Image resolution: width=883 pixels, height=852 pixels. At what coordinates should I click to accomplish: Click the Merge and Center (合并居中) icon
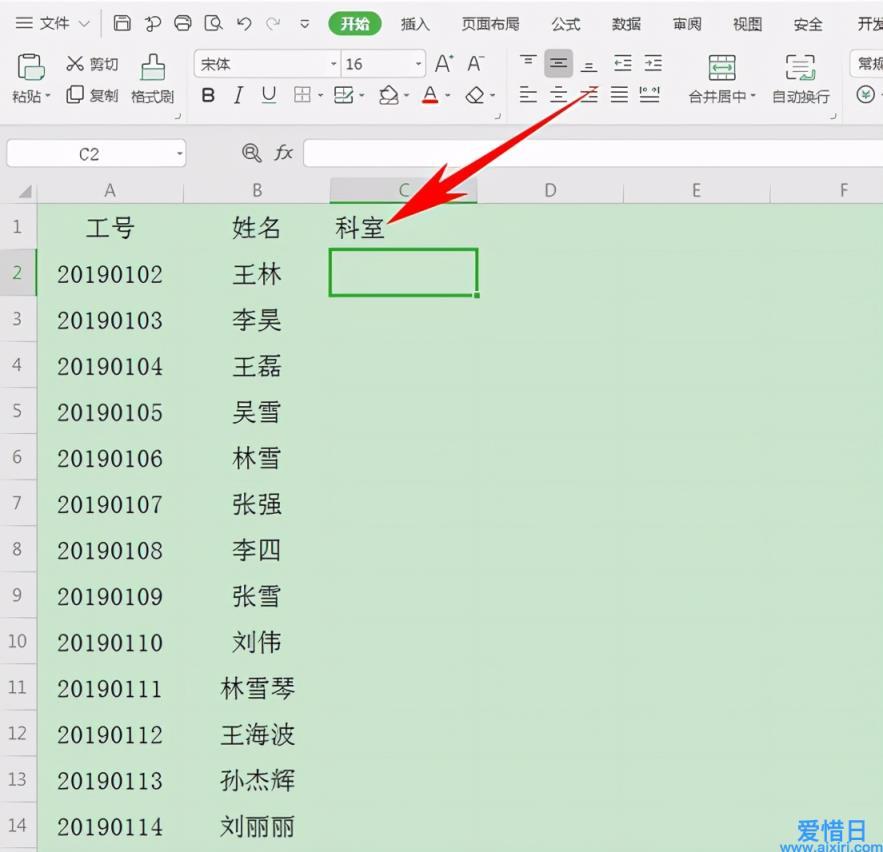click(x=722, y=78)
